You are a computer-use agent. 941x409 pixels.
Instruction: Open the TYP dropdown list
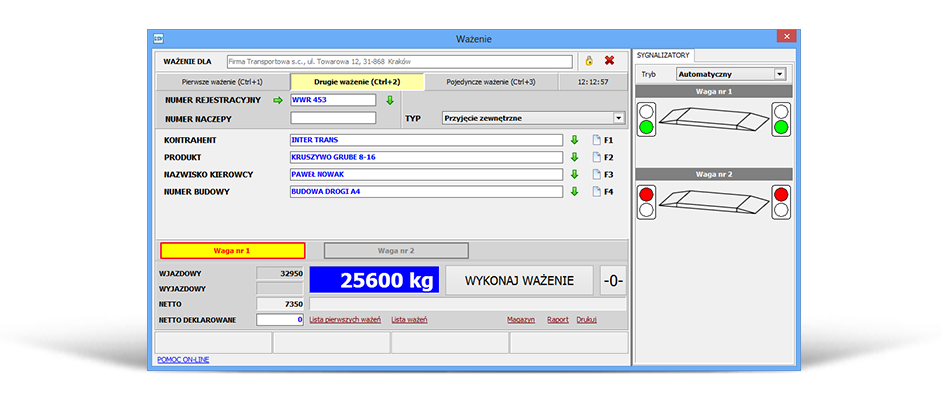[619, 118]
